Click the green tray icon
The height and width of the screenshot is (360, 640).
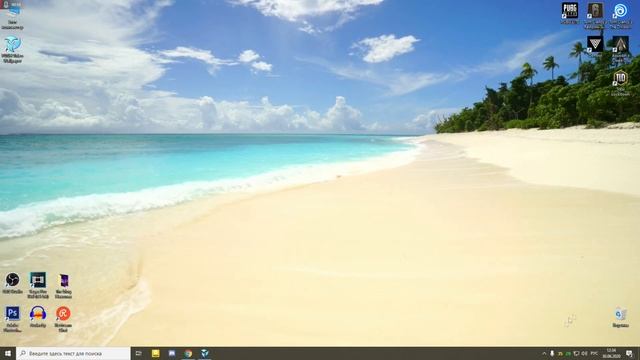coord(568,353)
